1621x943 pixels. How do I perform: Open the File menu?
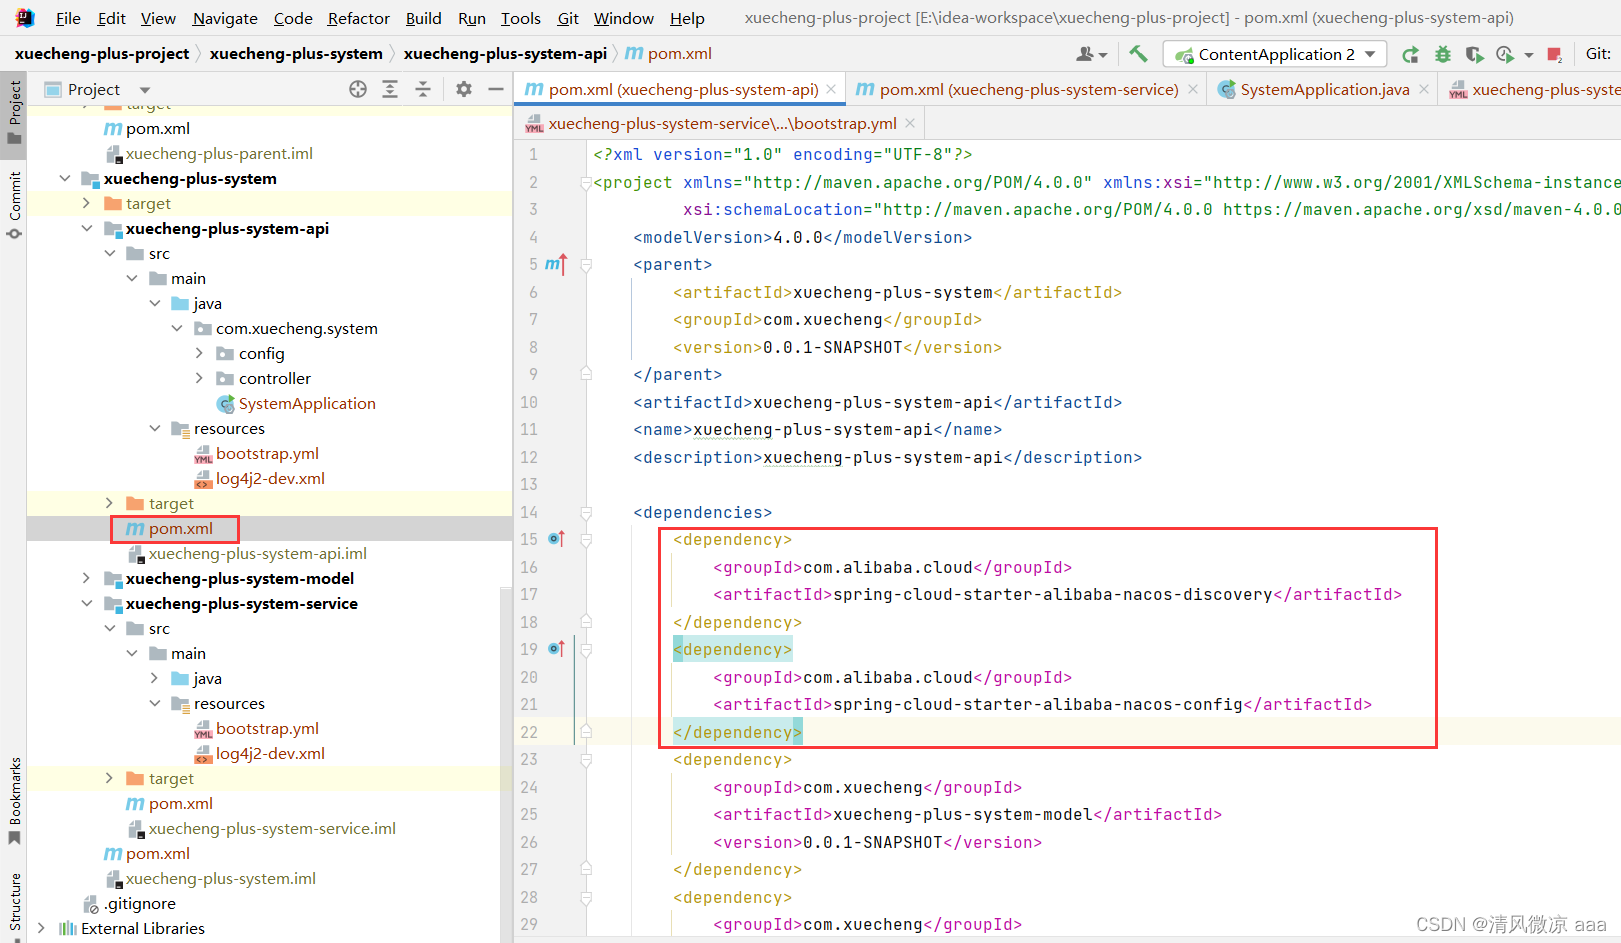(x=68, y=18)
